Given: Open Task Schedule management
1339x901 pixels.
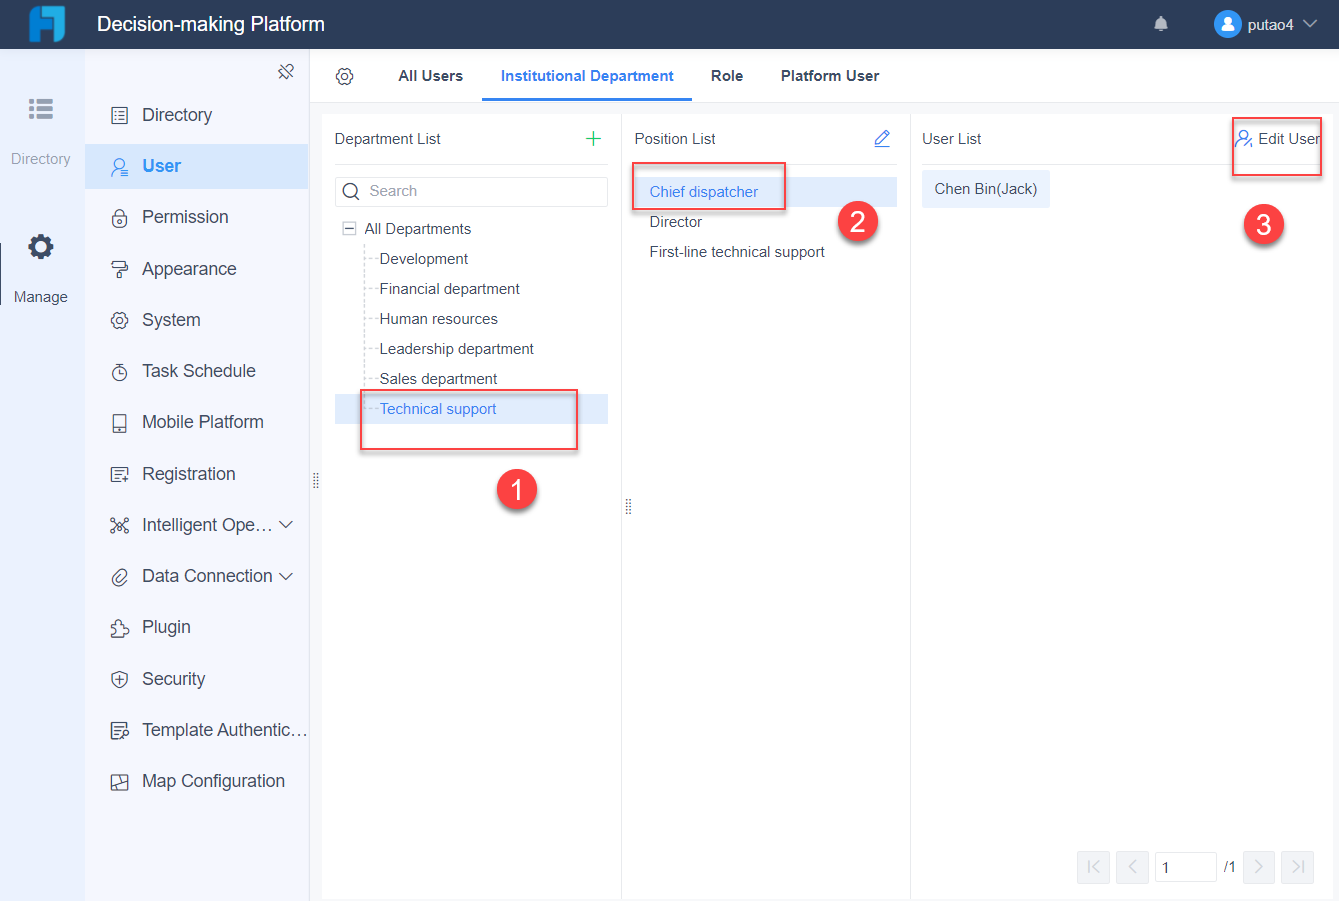Looking at the screenshot, I should coord(196,371).
